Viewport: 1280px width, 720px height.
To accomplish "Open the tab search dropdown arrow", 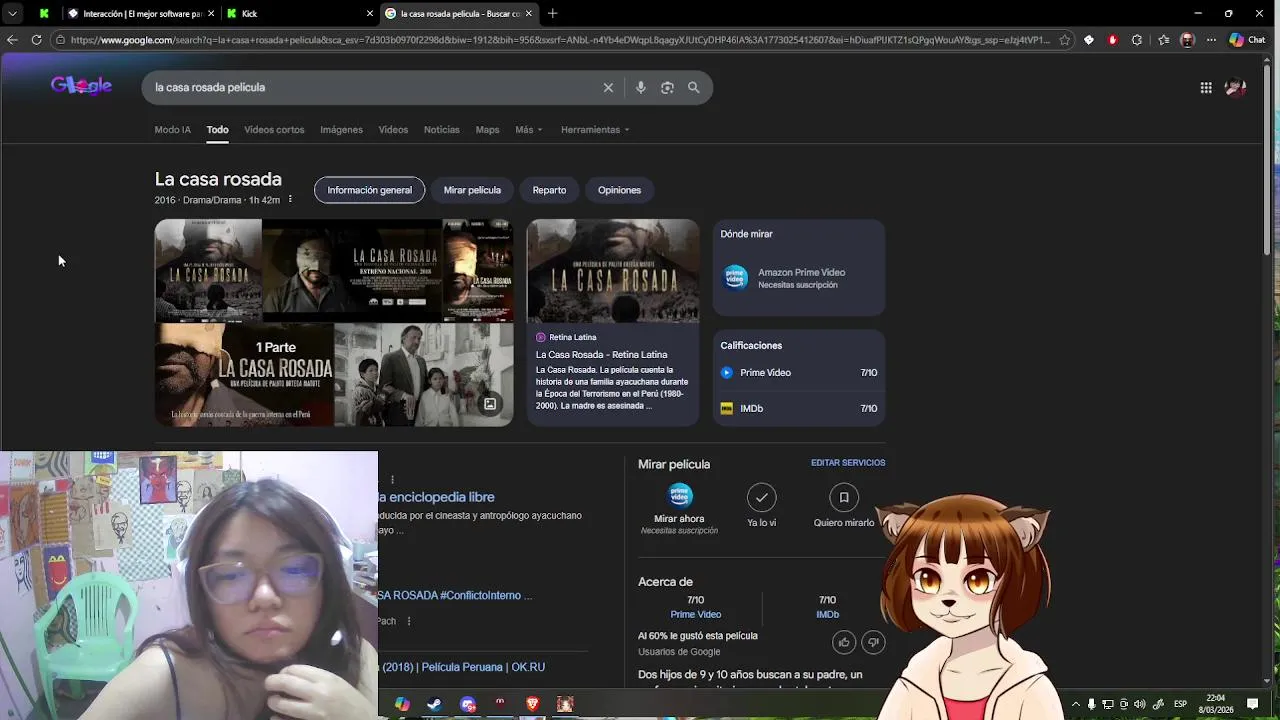I will 12,13.
